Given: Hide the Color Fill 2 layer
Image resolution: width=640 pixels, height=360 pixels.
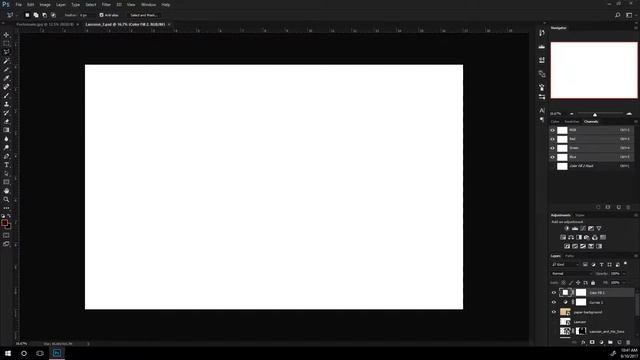Looking at the screenshot, I should pos(554,293).
